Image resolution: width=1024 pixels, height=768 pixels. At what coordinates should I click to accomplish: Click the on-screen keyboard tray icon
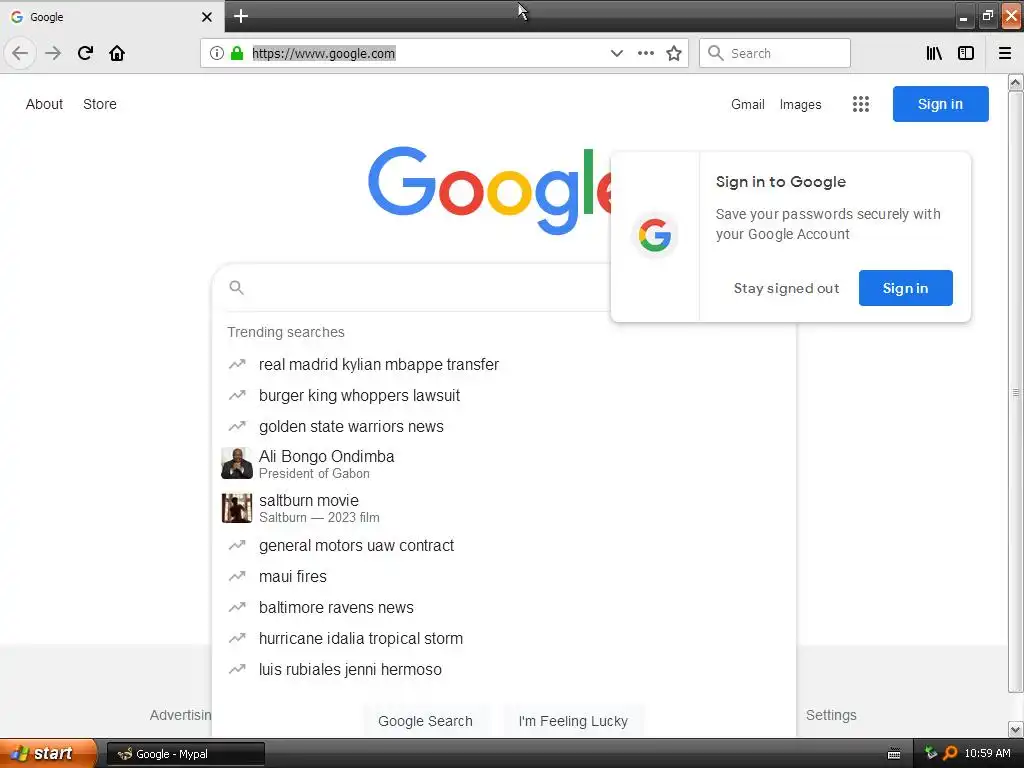[894, 754]
